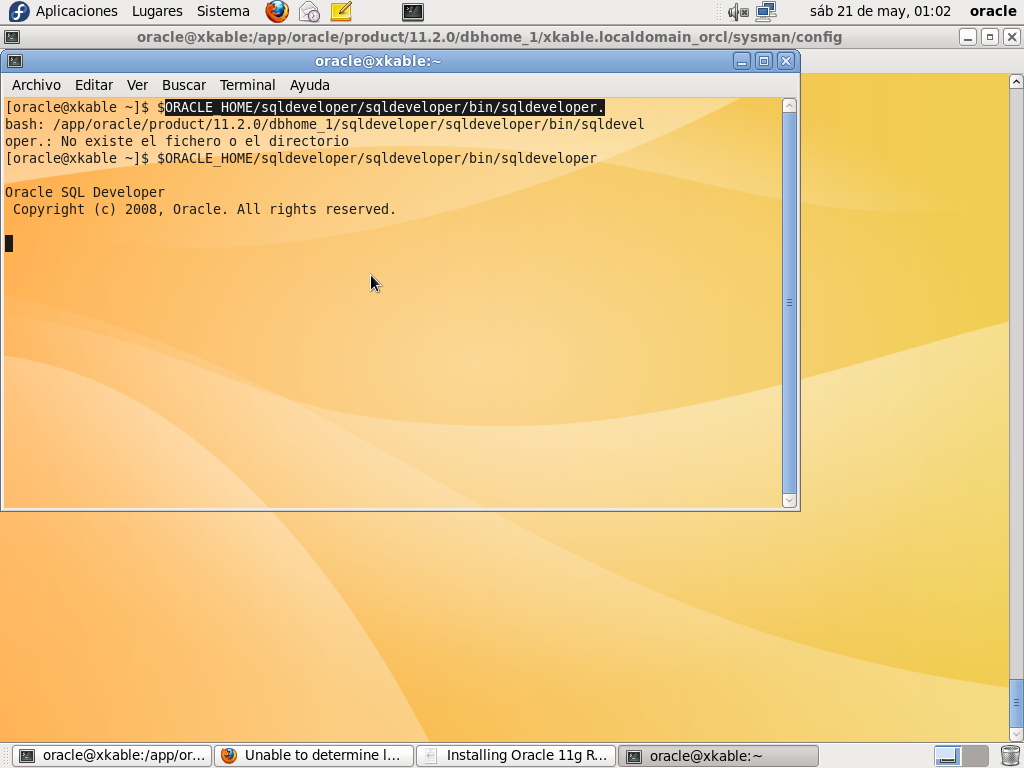1024x768 pixels.
Task: Minimize the oracle@xkable:~ terminal window
Action: click(741, 61)
